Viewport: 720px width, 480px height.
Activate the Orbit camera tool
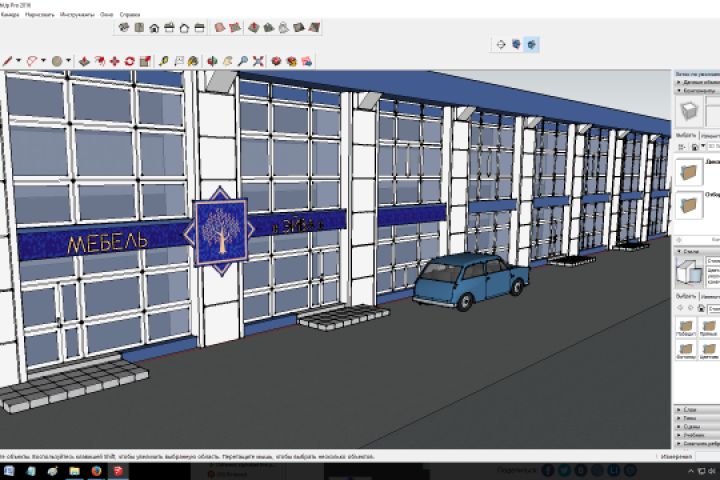[x=212, y=61]
